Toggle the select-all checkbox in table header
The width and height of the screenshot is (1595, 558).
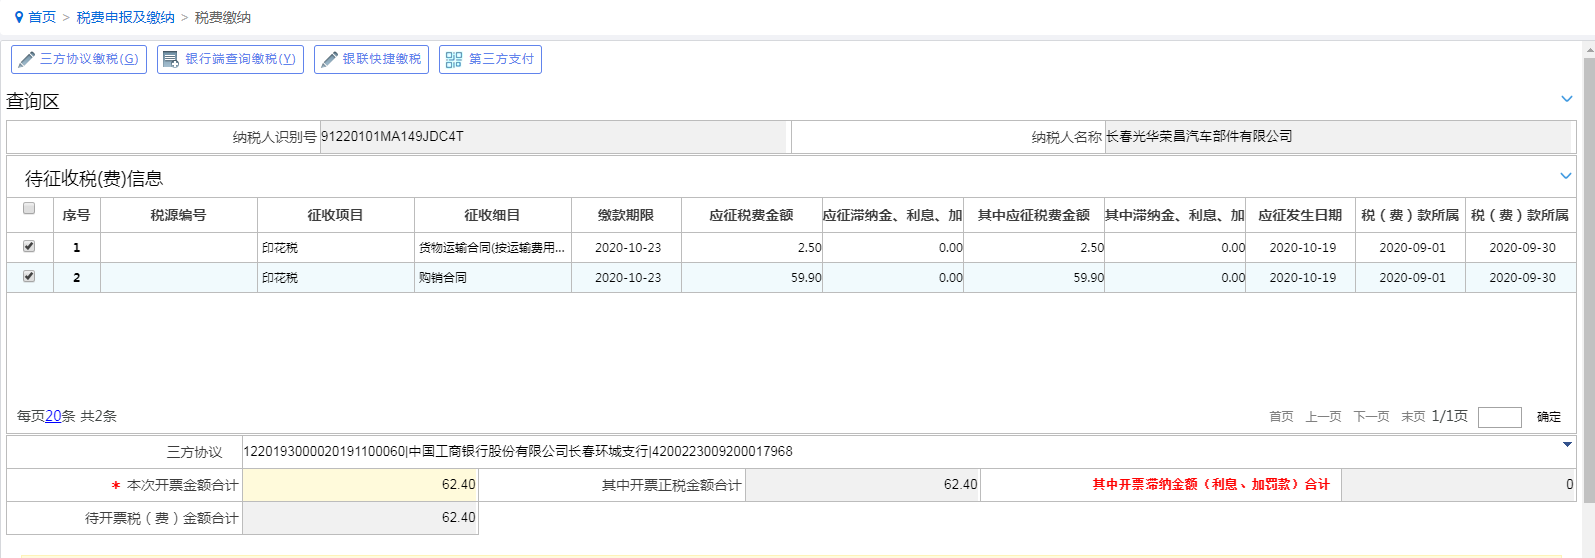[29, 208]
